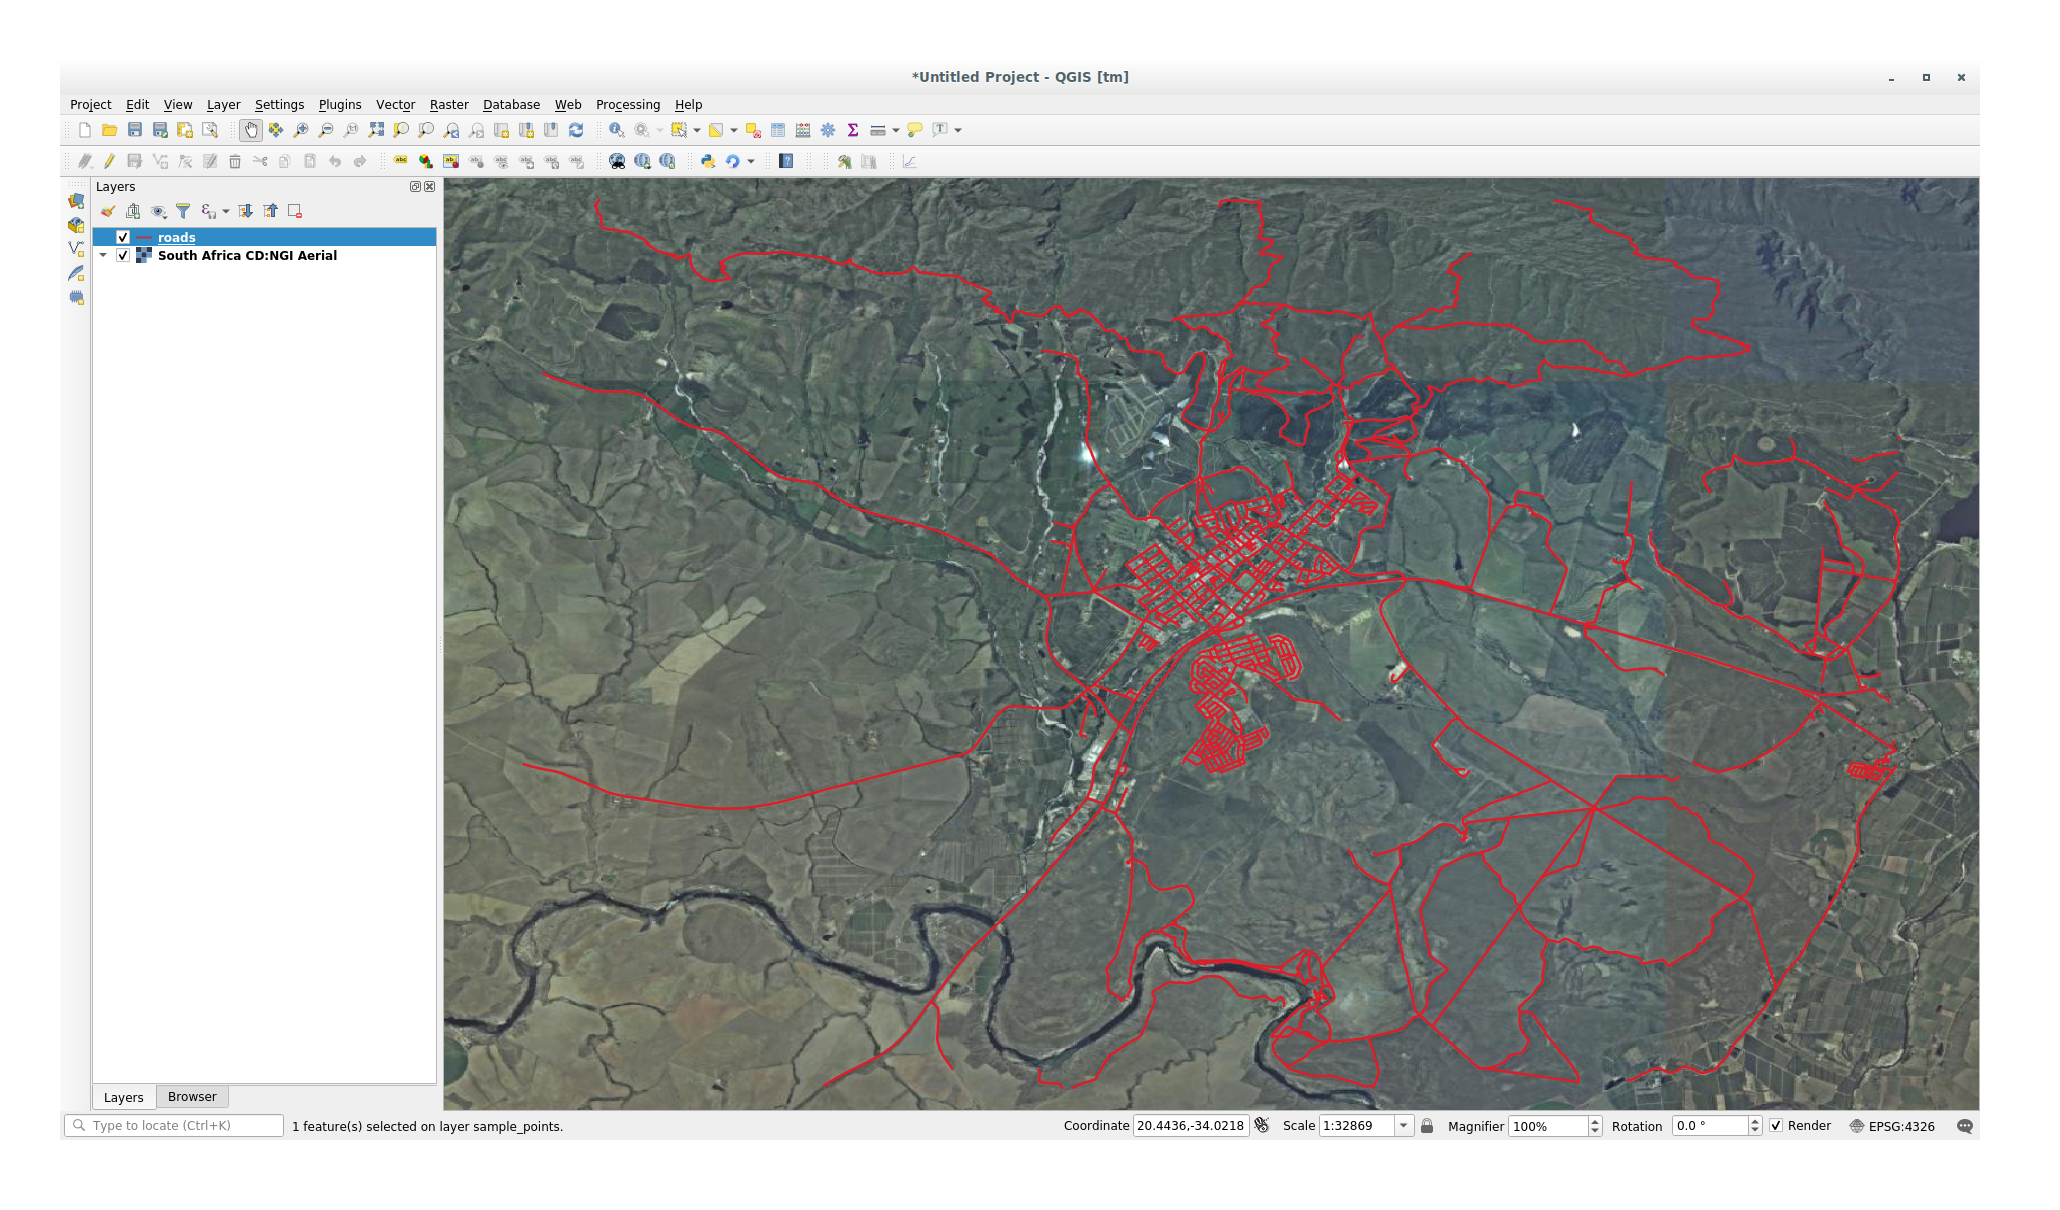Expand the South Africa CD:NGI Aerial tree

tap(103, 255)
